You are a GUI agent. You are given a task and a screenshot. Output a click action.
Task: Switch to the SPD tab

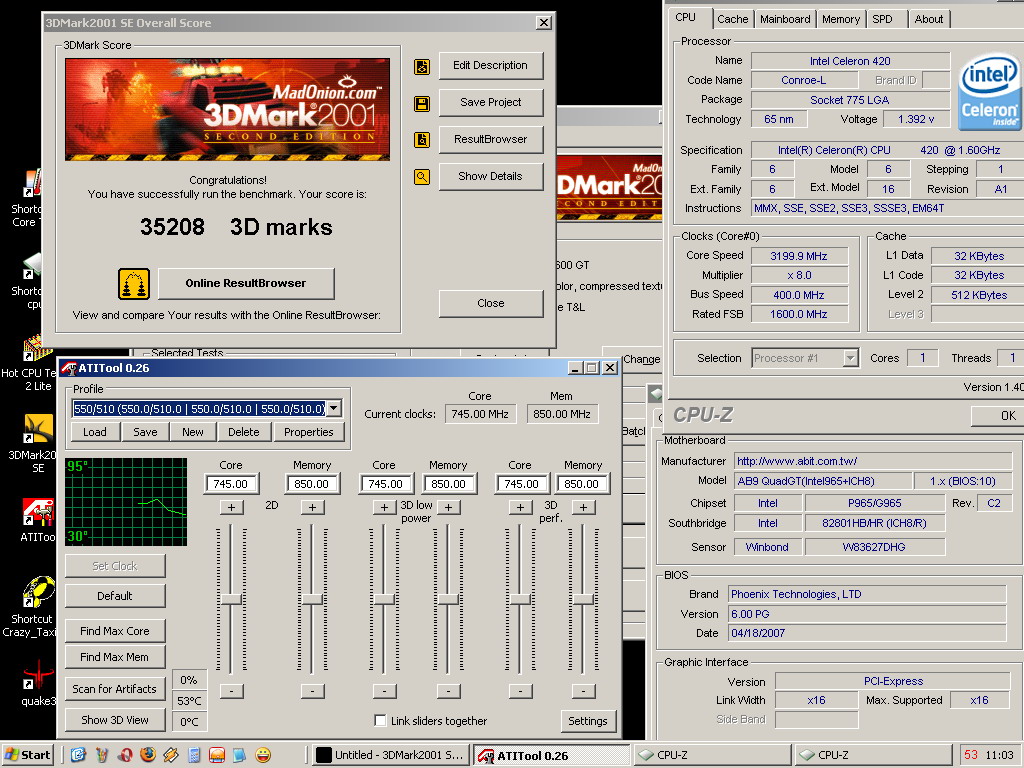pyautogui.click(x=882, y=19)
